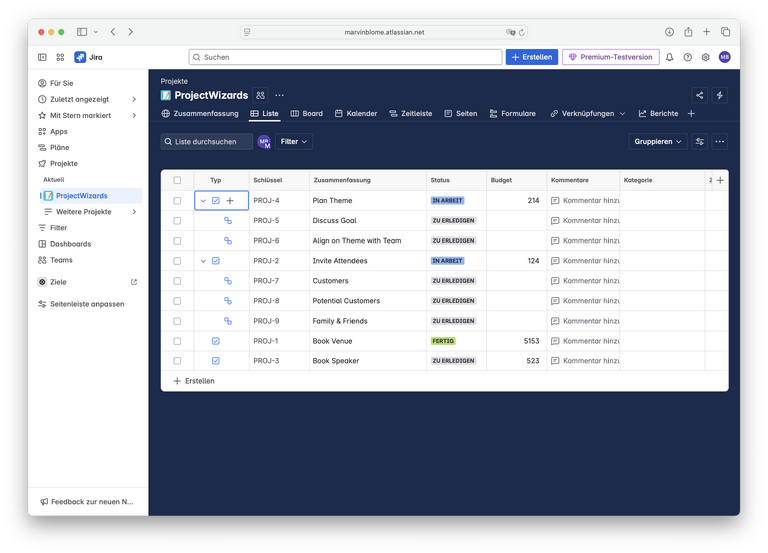Check the PROJ-7 Customers row checkbox
768x553 pixels.
click(177, 281)
